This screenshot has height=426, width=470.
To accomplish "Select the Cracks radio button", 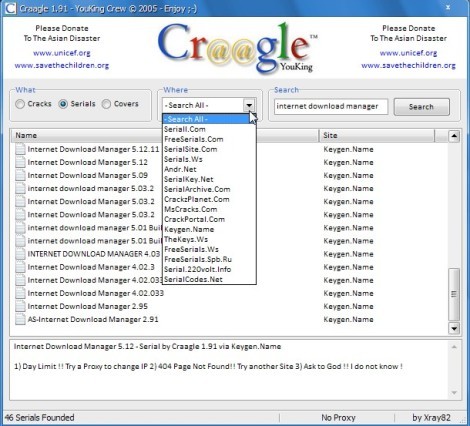I will point(20,104).
